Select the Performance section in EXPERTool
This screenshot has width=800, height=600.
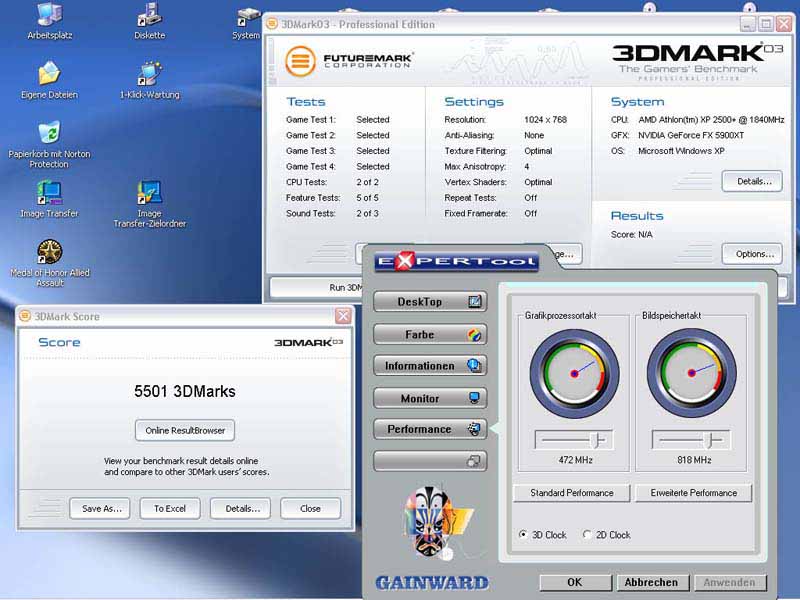pyautogui.click(x=430, y=429)
